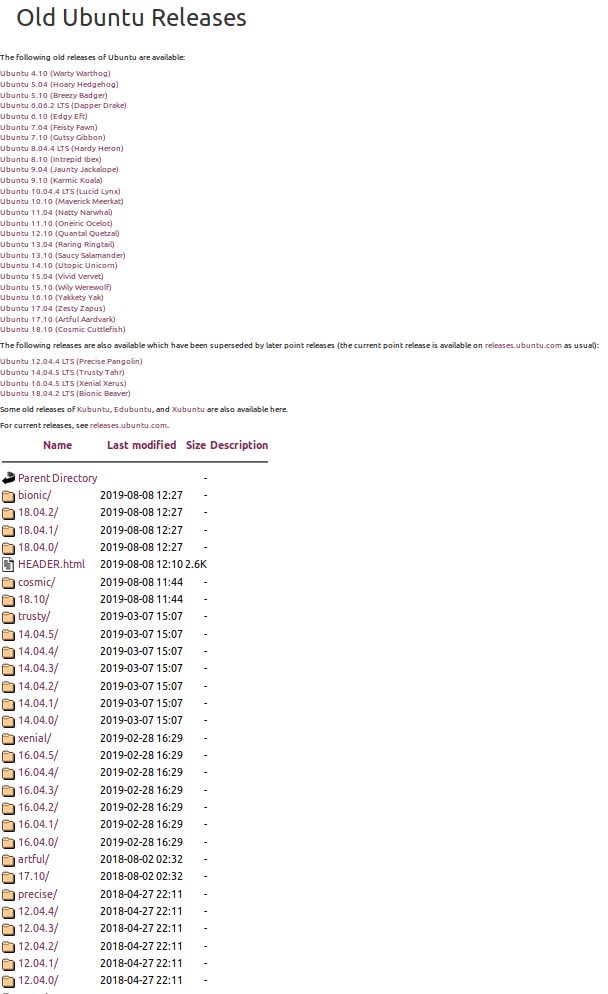Open the 16.04.4/ directory link
Screen dimensions: 608x994
pyautogui.click(x=38, y=772)
